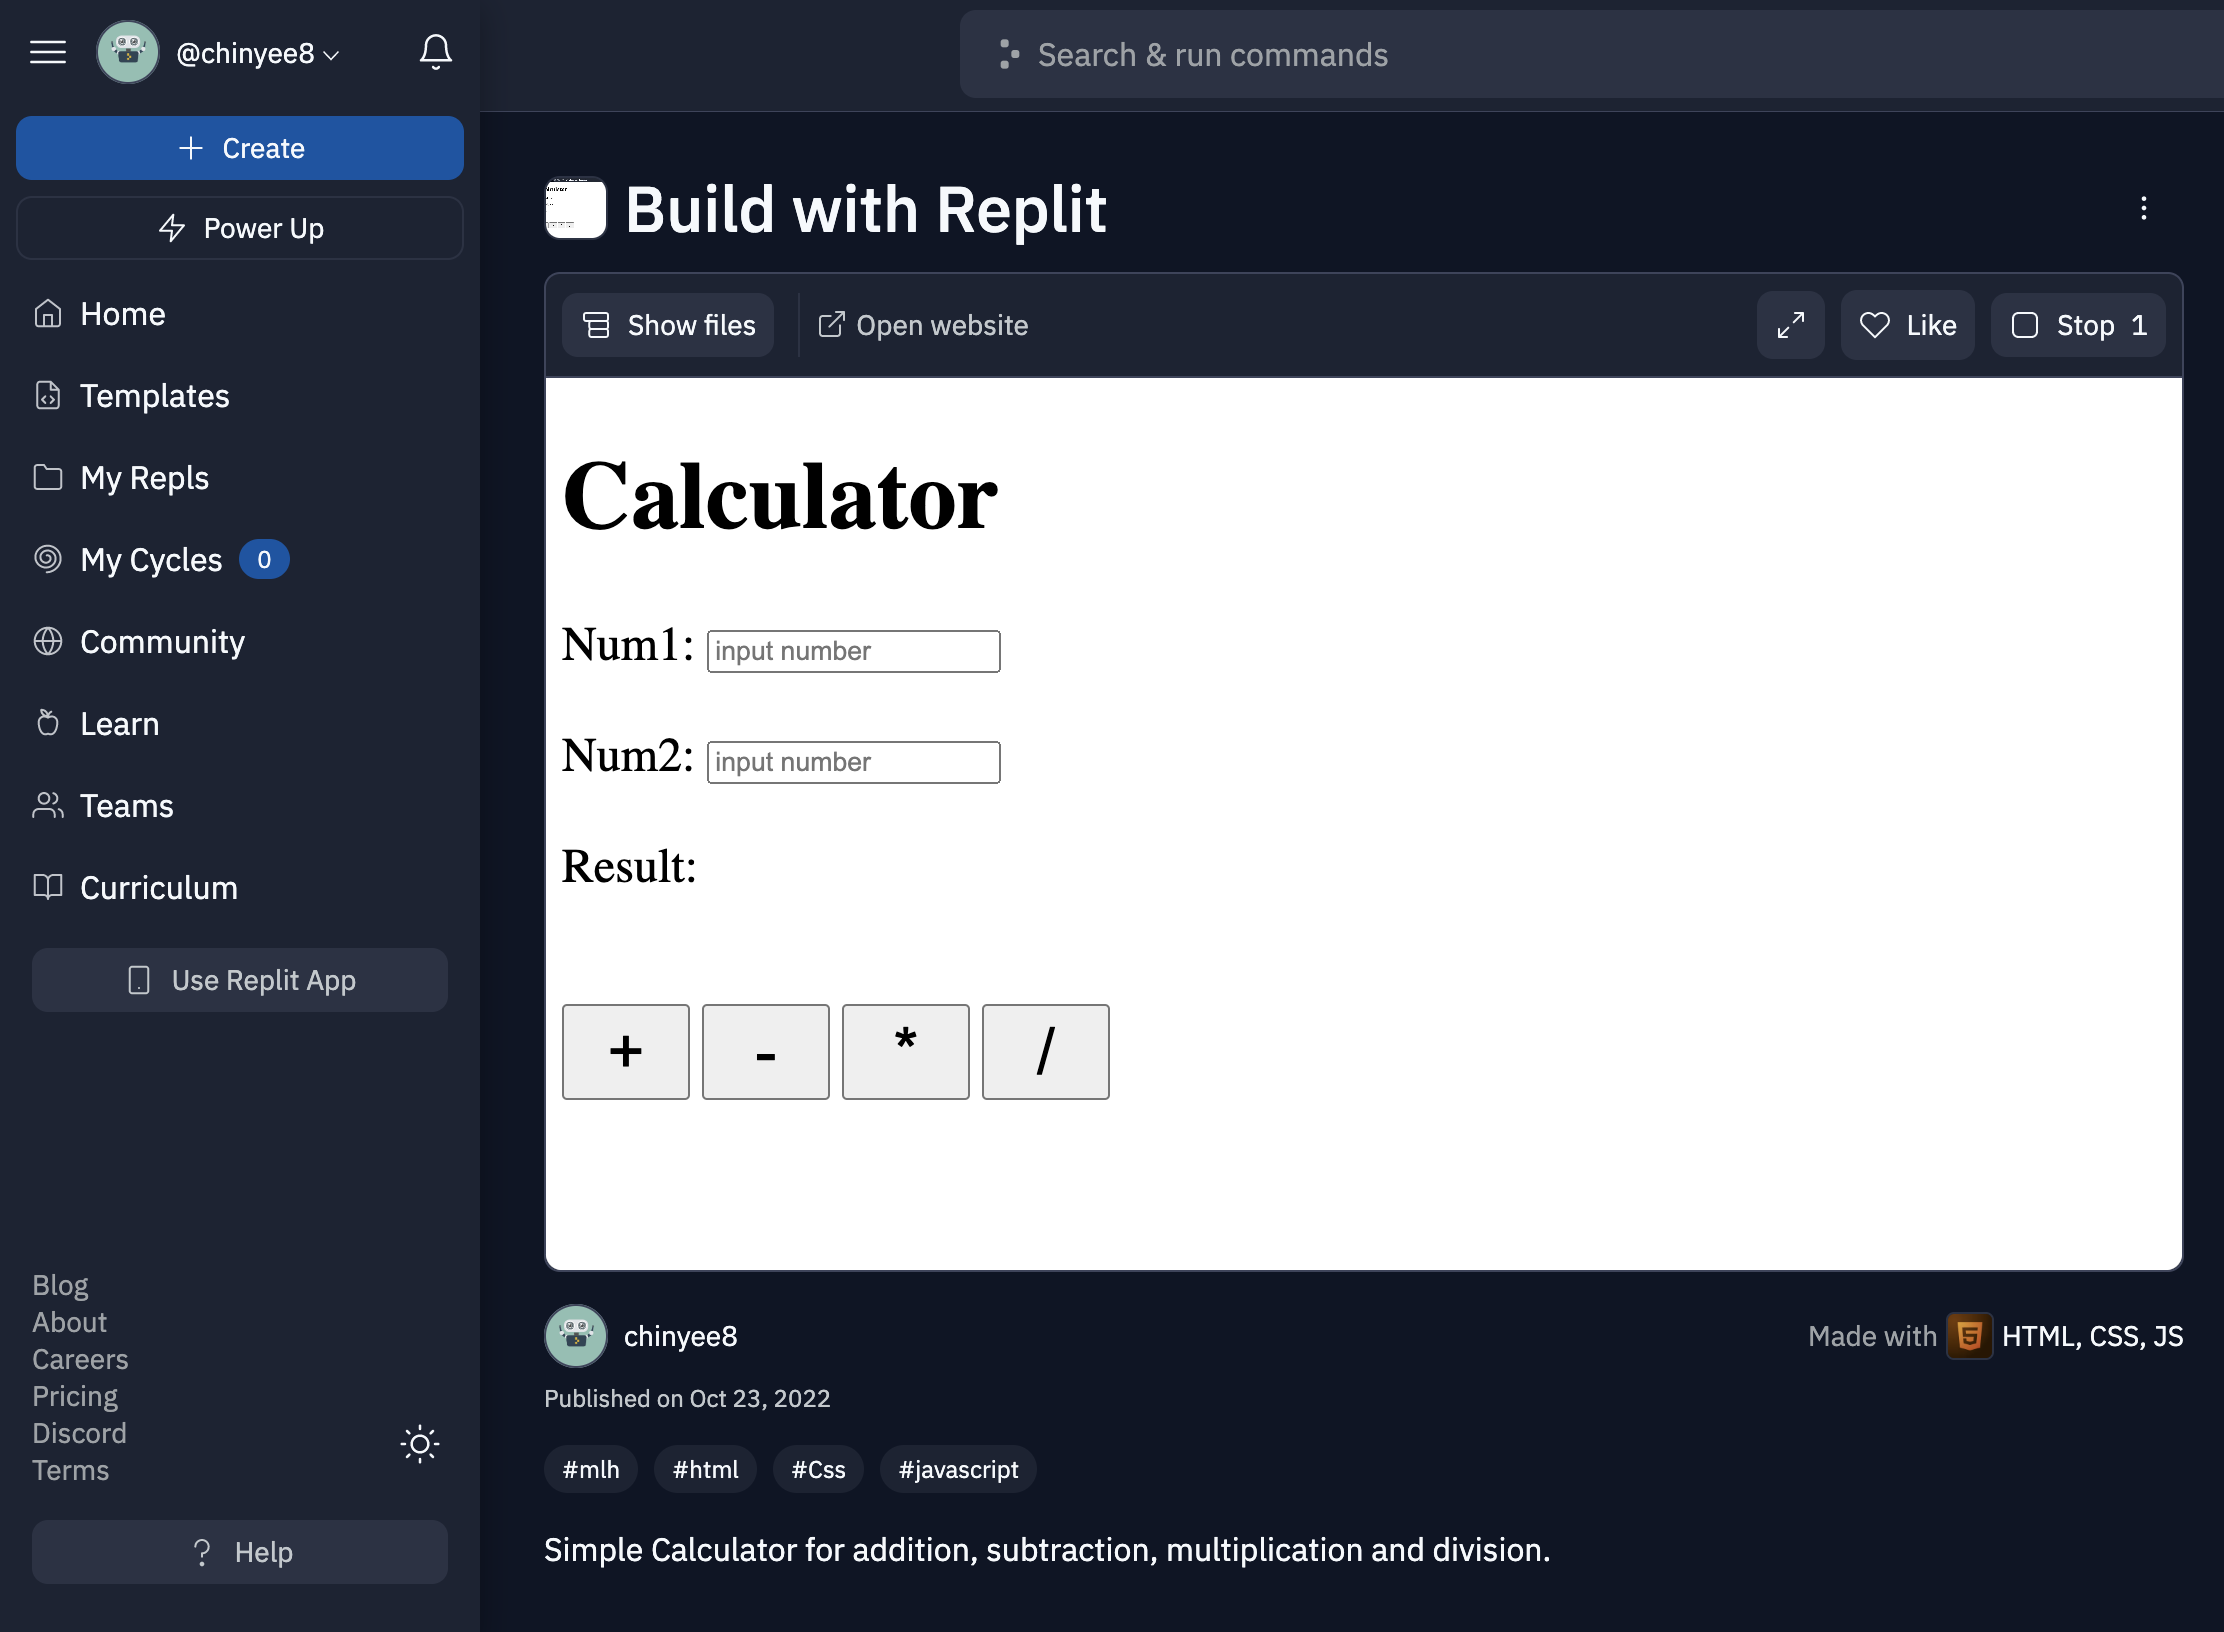Open the Community section
Screen dimensions: 2224x1632
(162, 642)
